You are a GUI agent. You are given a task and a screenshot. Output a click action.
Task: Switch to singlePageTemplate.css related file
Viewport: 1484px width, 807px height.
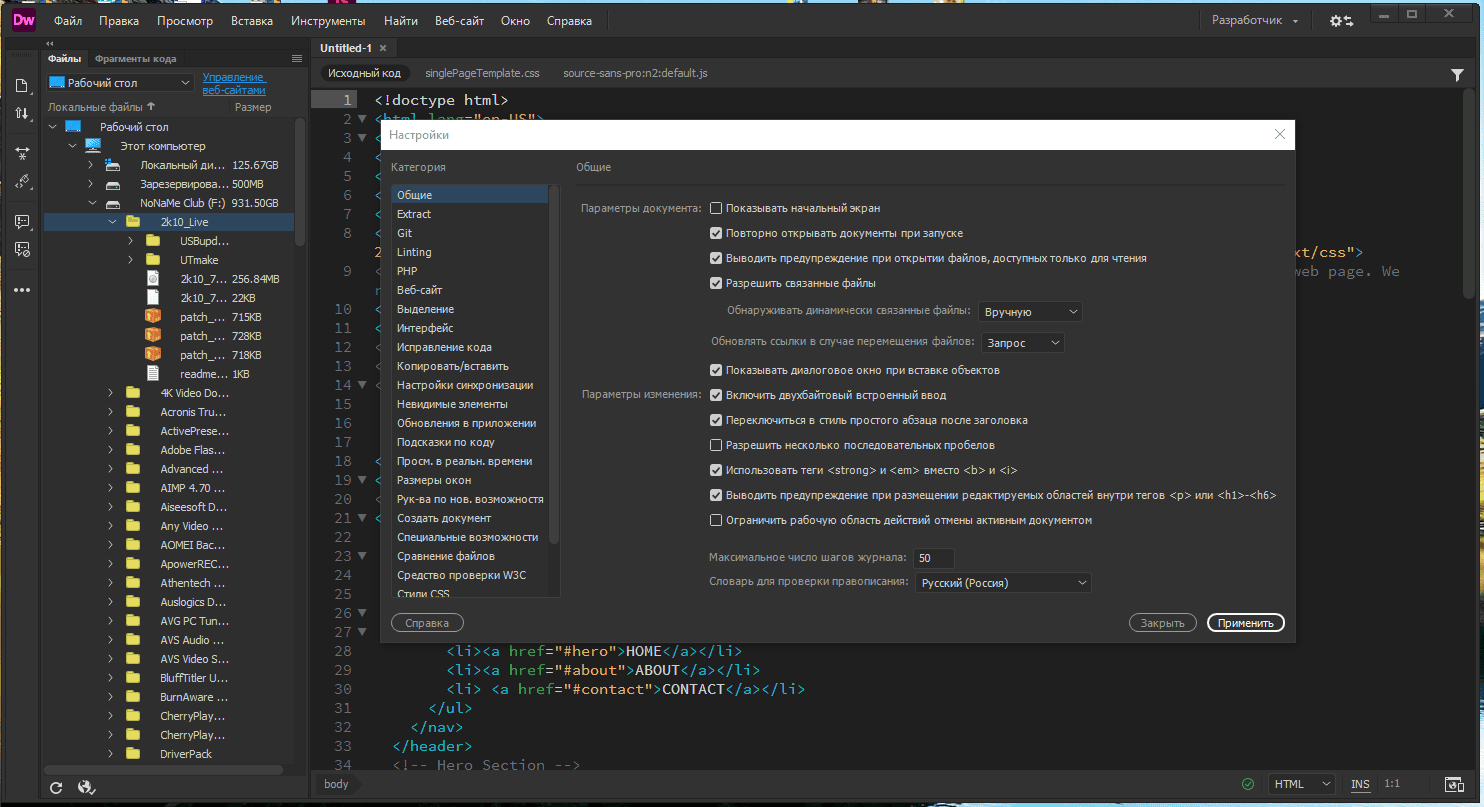point(482,73)
